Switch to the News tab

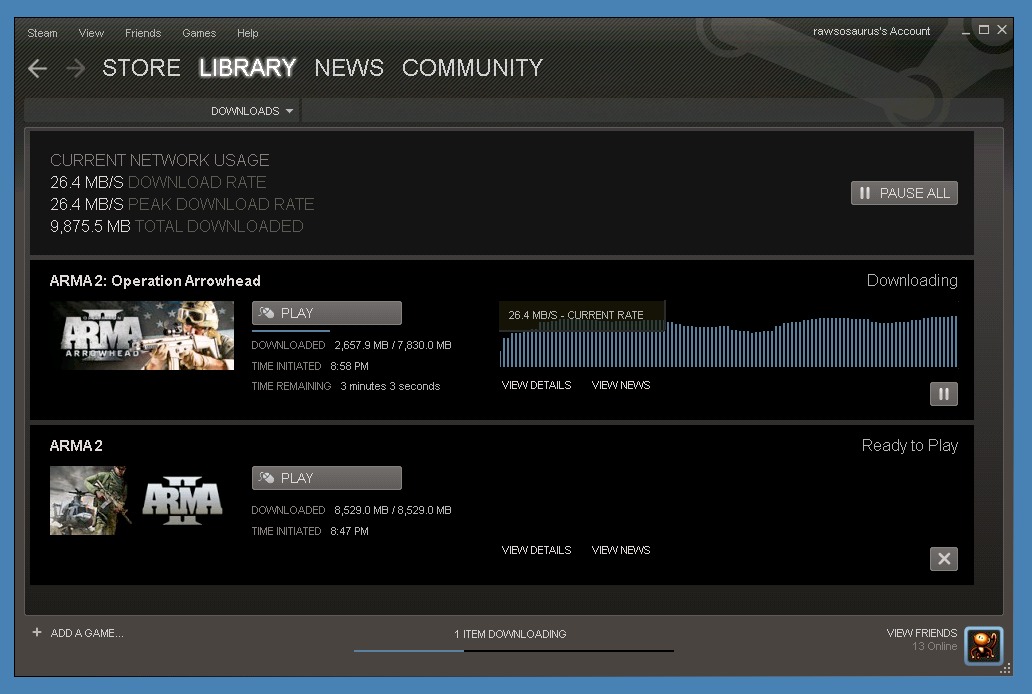pos(349,68)
